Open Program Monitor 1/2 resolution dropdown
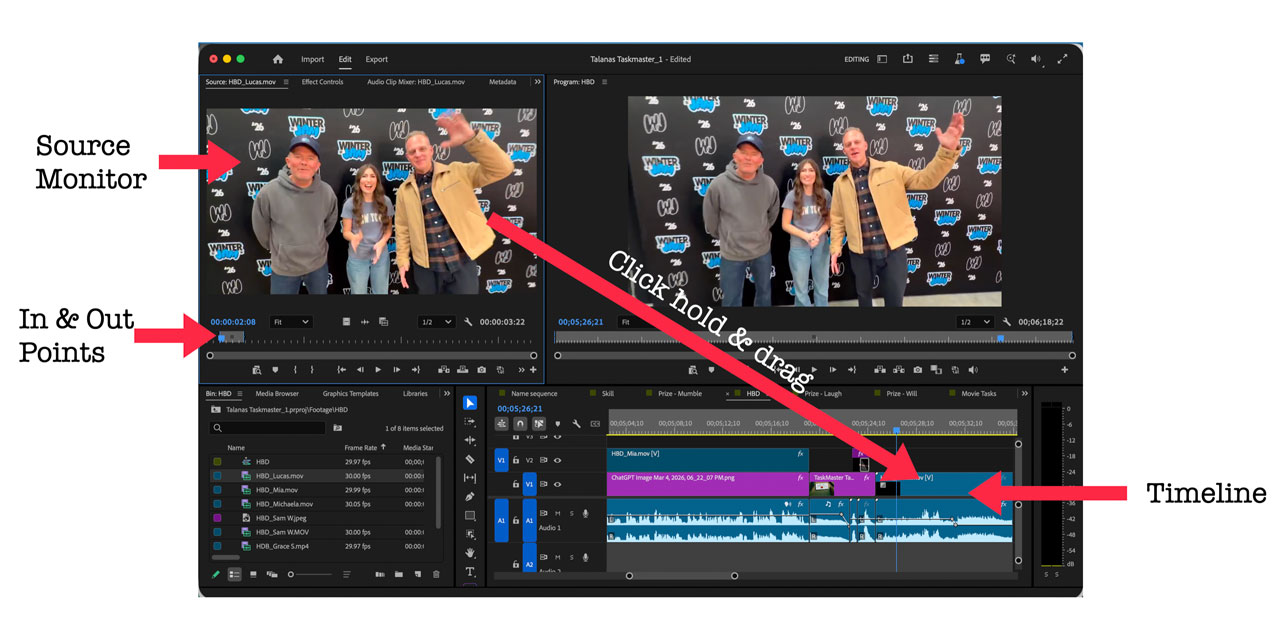 click(x=974, y=322)
